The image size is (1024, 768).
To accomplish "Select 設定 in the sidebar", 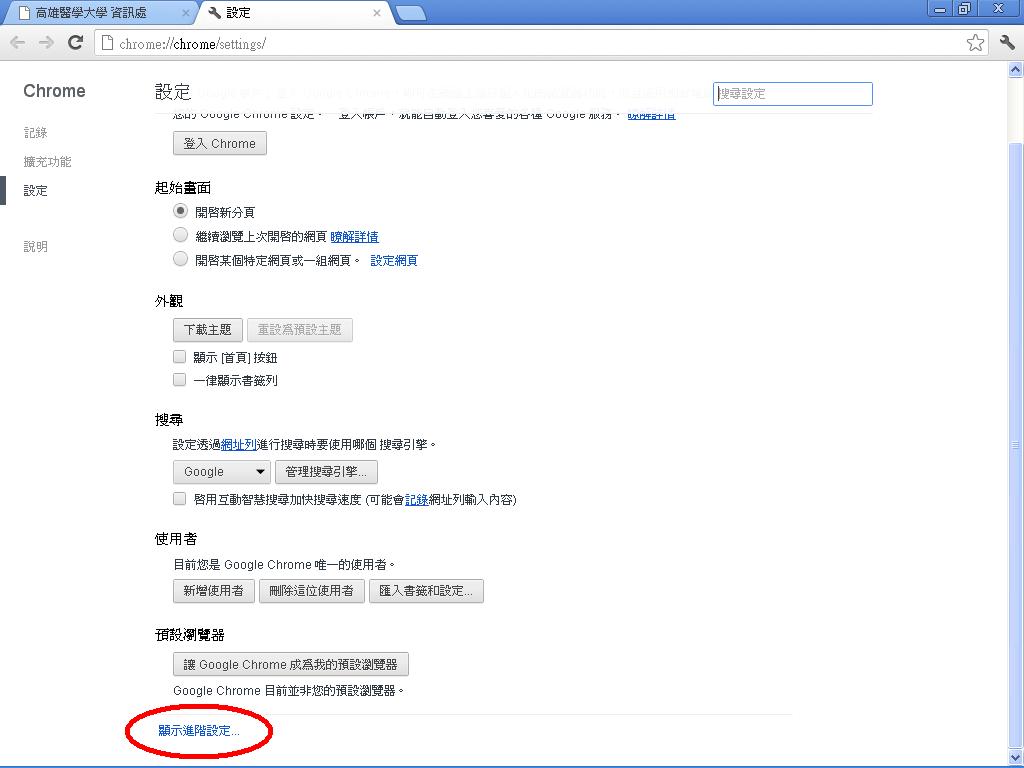I will point(35,191).
